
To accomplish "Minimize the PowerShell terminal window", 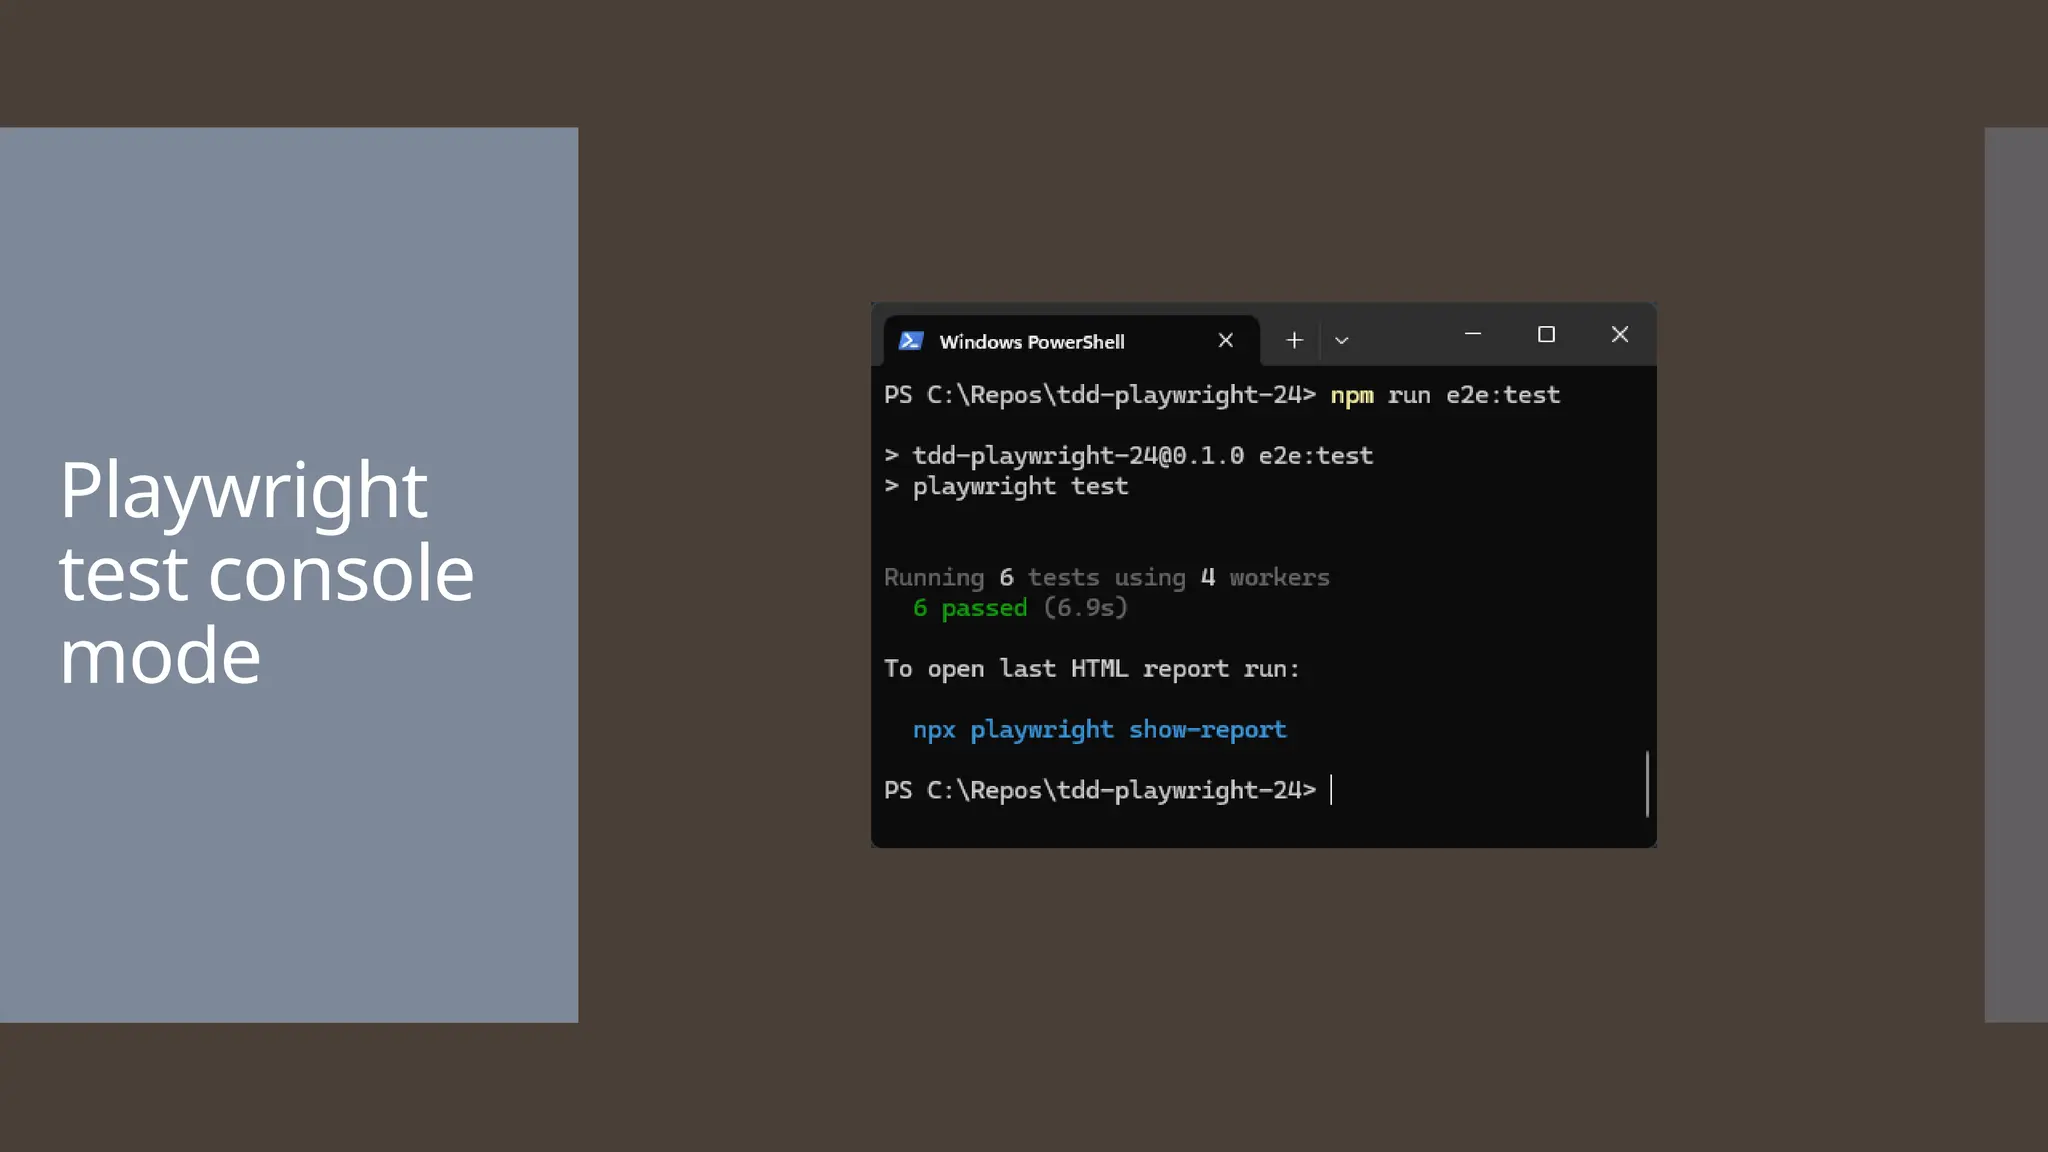I will click(1472, 335).
